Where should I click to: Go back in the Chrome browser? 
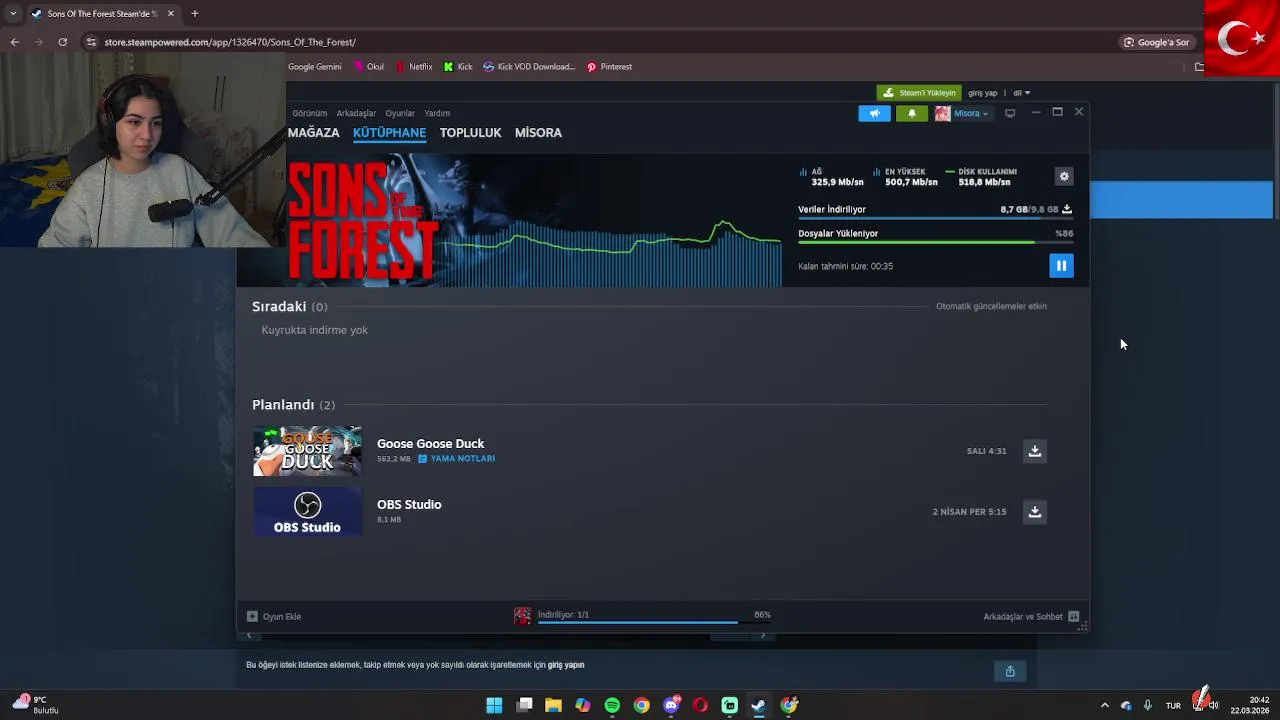(15, 42)
